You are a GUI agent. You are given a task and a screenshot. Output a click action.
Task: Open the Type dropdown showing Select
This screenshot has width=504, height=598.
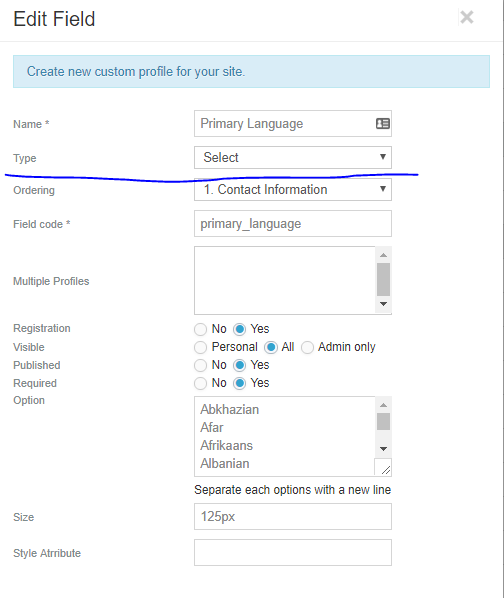click(293, 158)
